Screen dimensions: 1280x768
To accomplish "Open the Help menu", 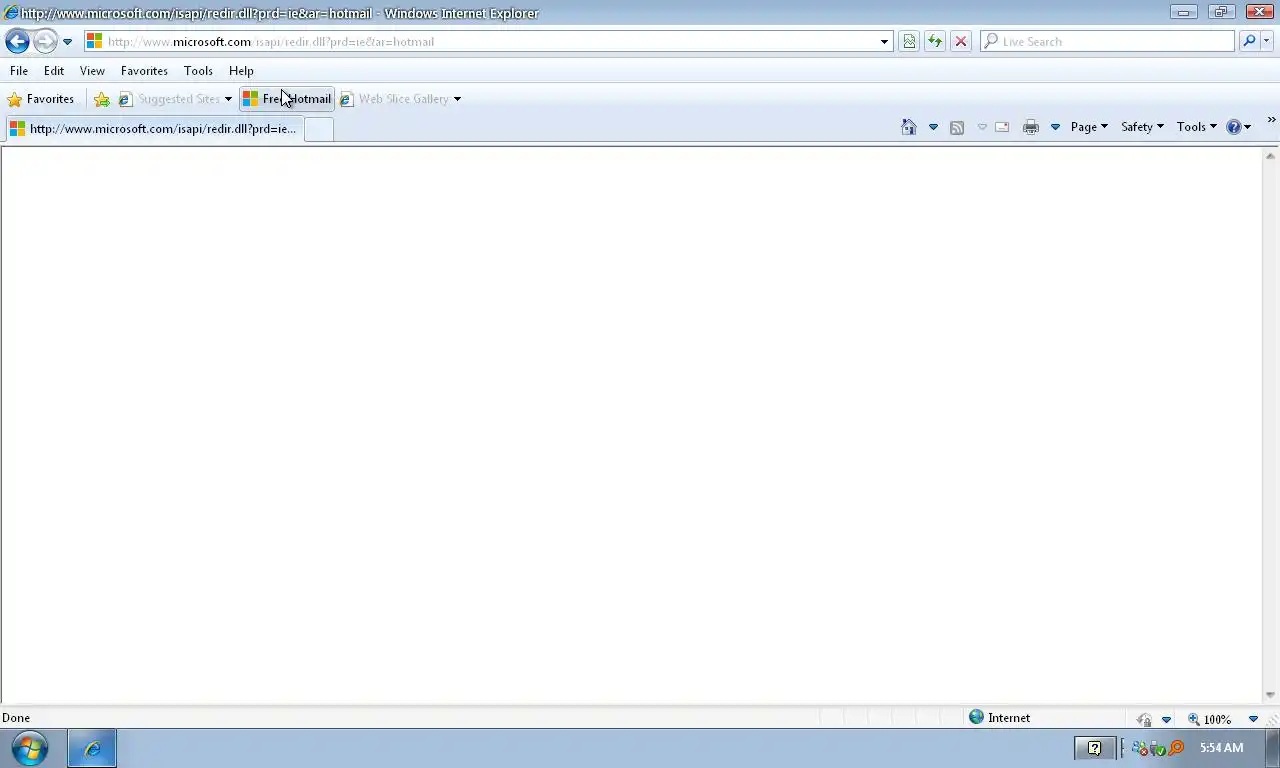I will pyautogui.click(x=241, y=71).
